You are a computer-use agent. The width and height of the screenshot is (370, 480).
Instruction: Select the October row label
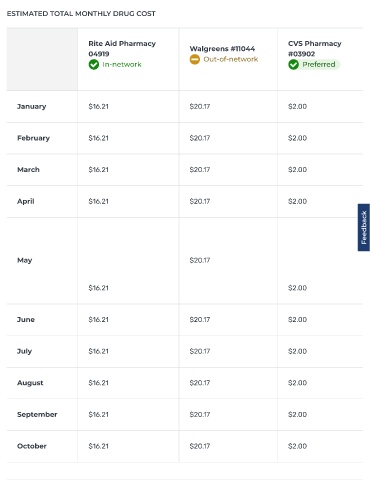click(32, 446)
